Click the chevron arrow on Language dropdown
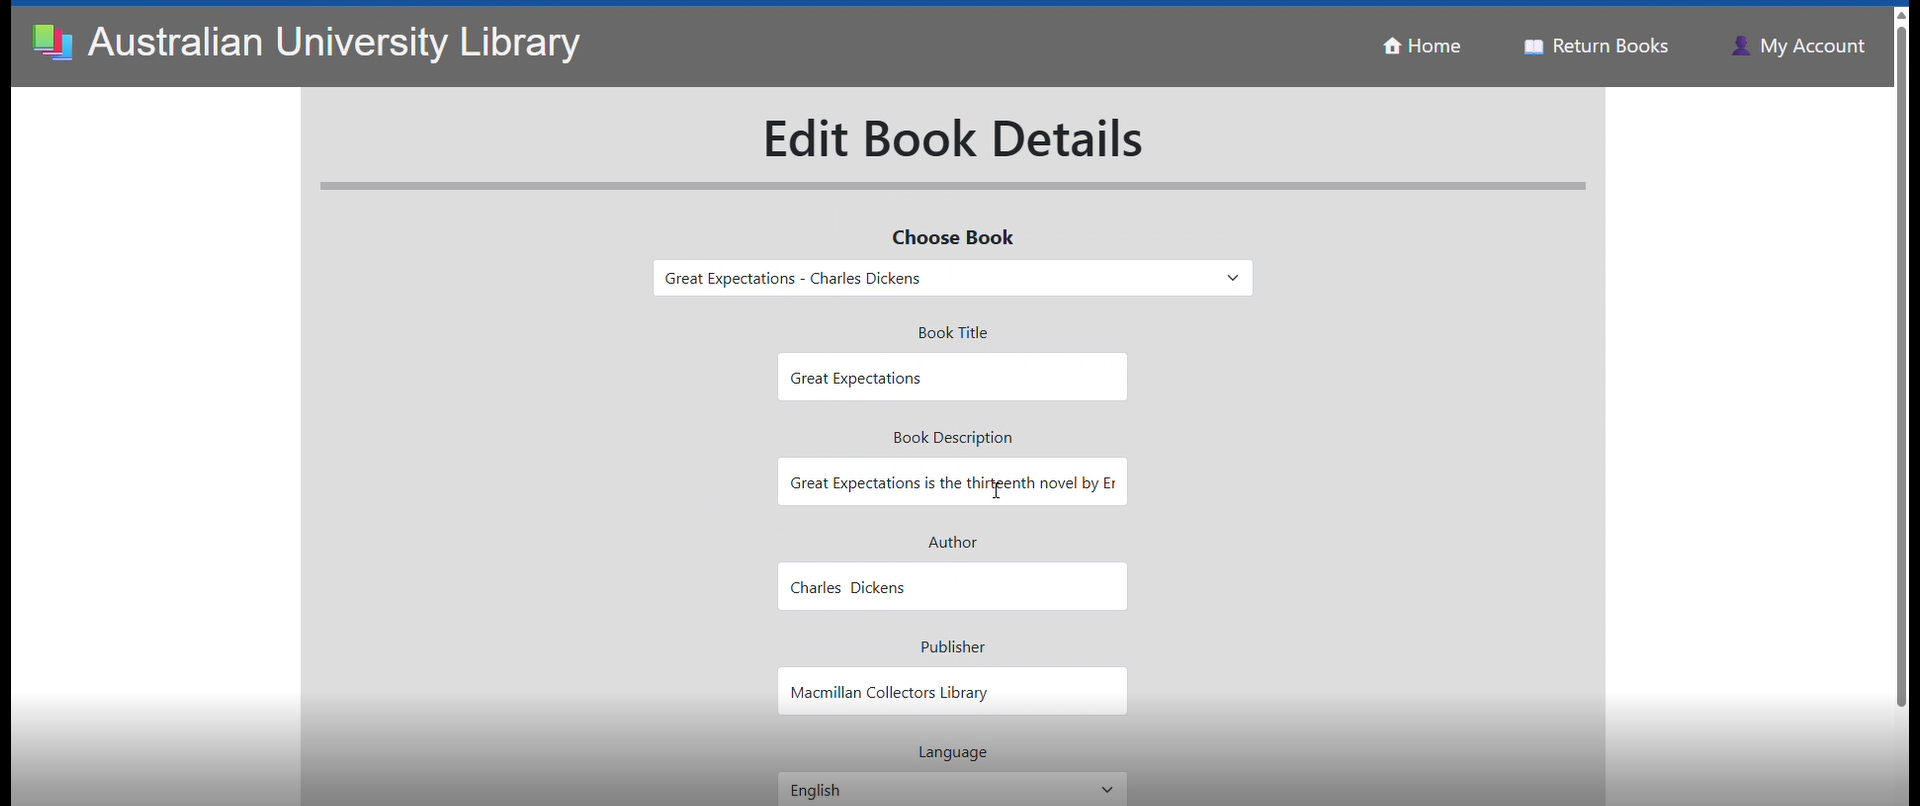Image resolution: width=1920 pixels, height=806 pixels. point(1107,790)
